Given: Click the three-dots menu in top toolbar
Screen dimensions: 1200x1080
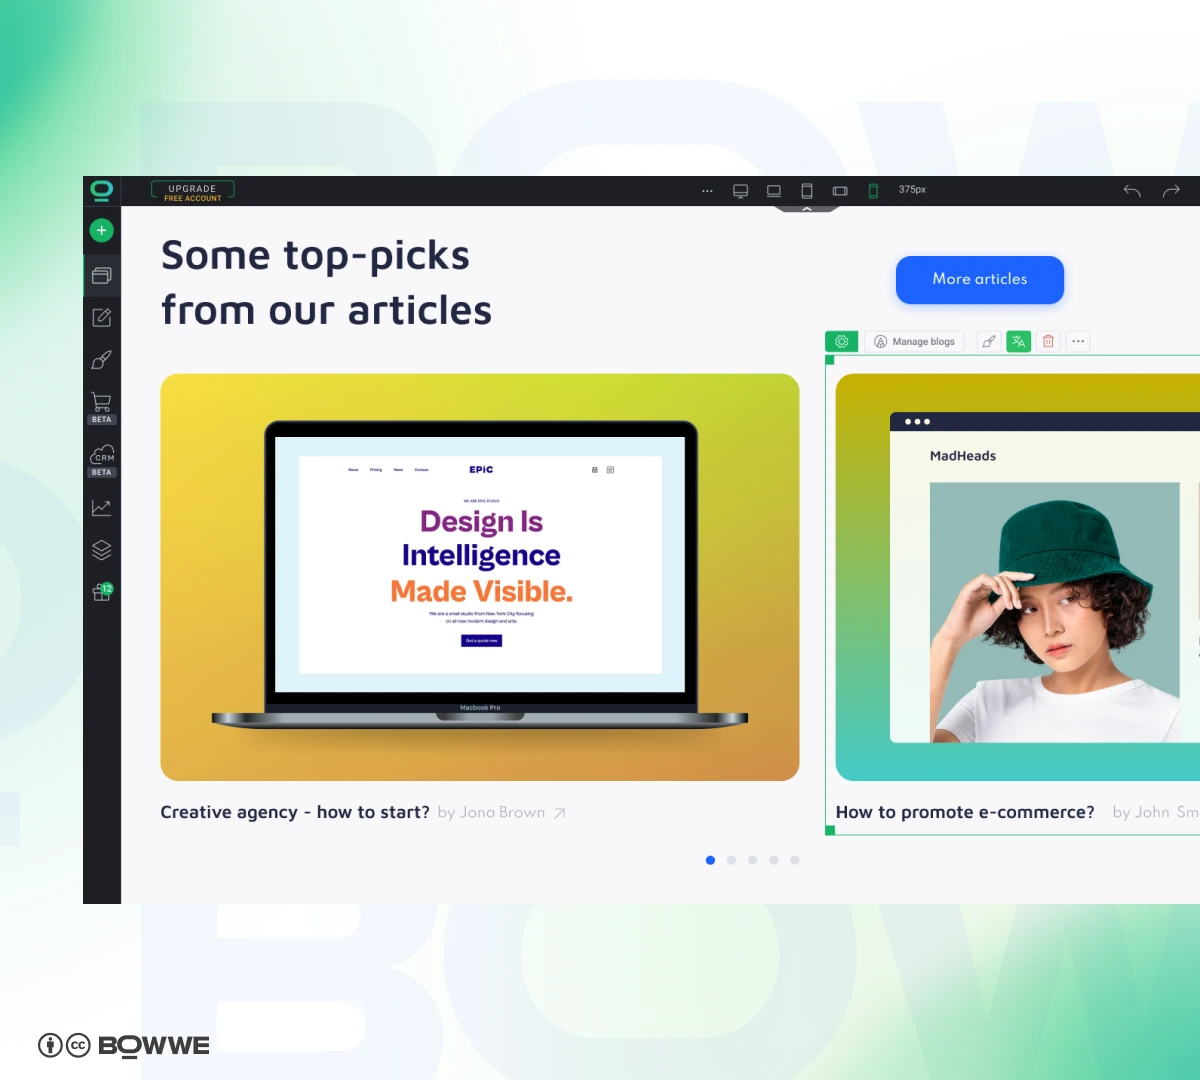Looking at the screenshot, I should coord(707,190).
